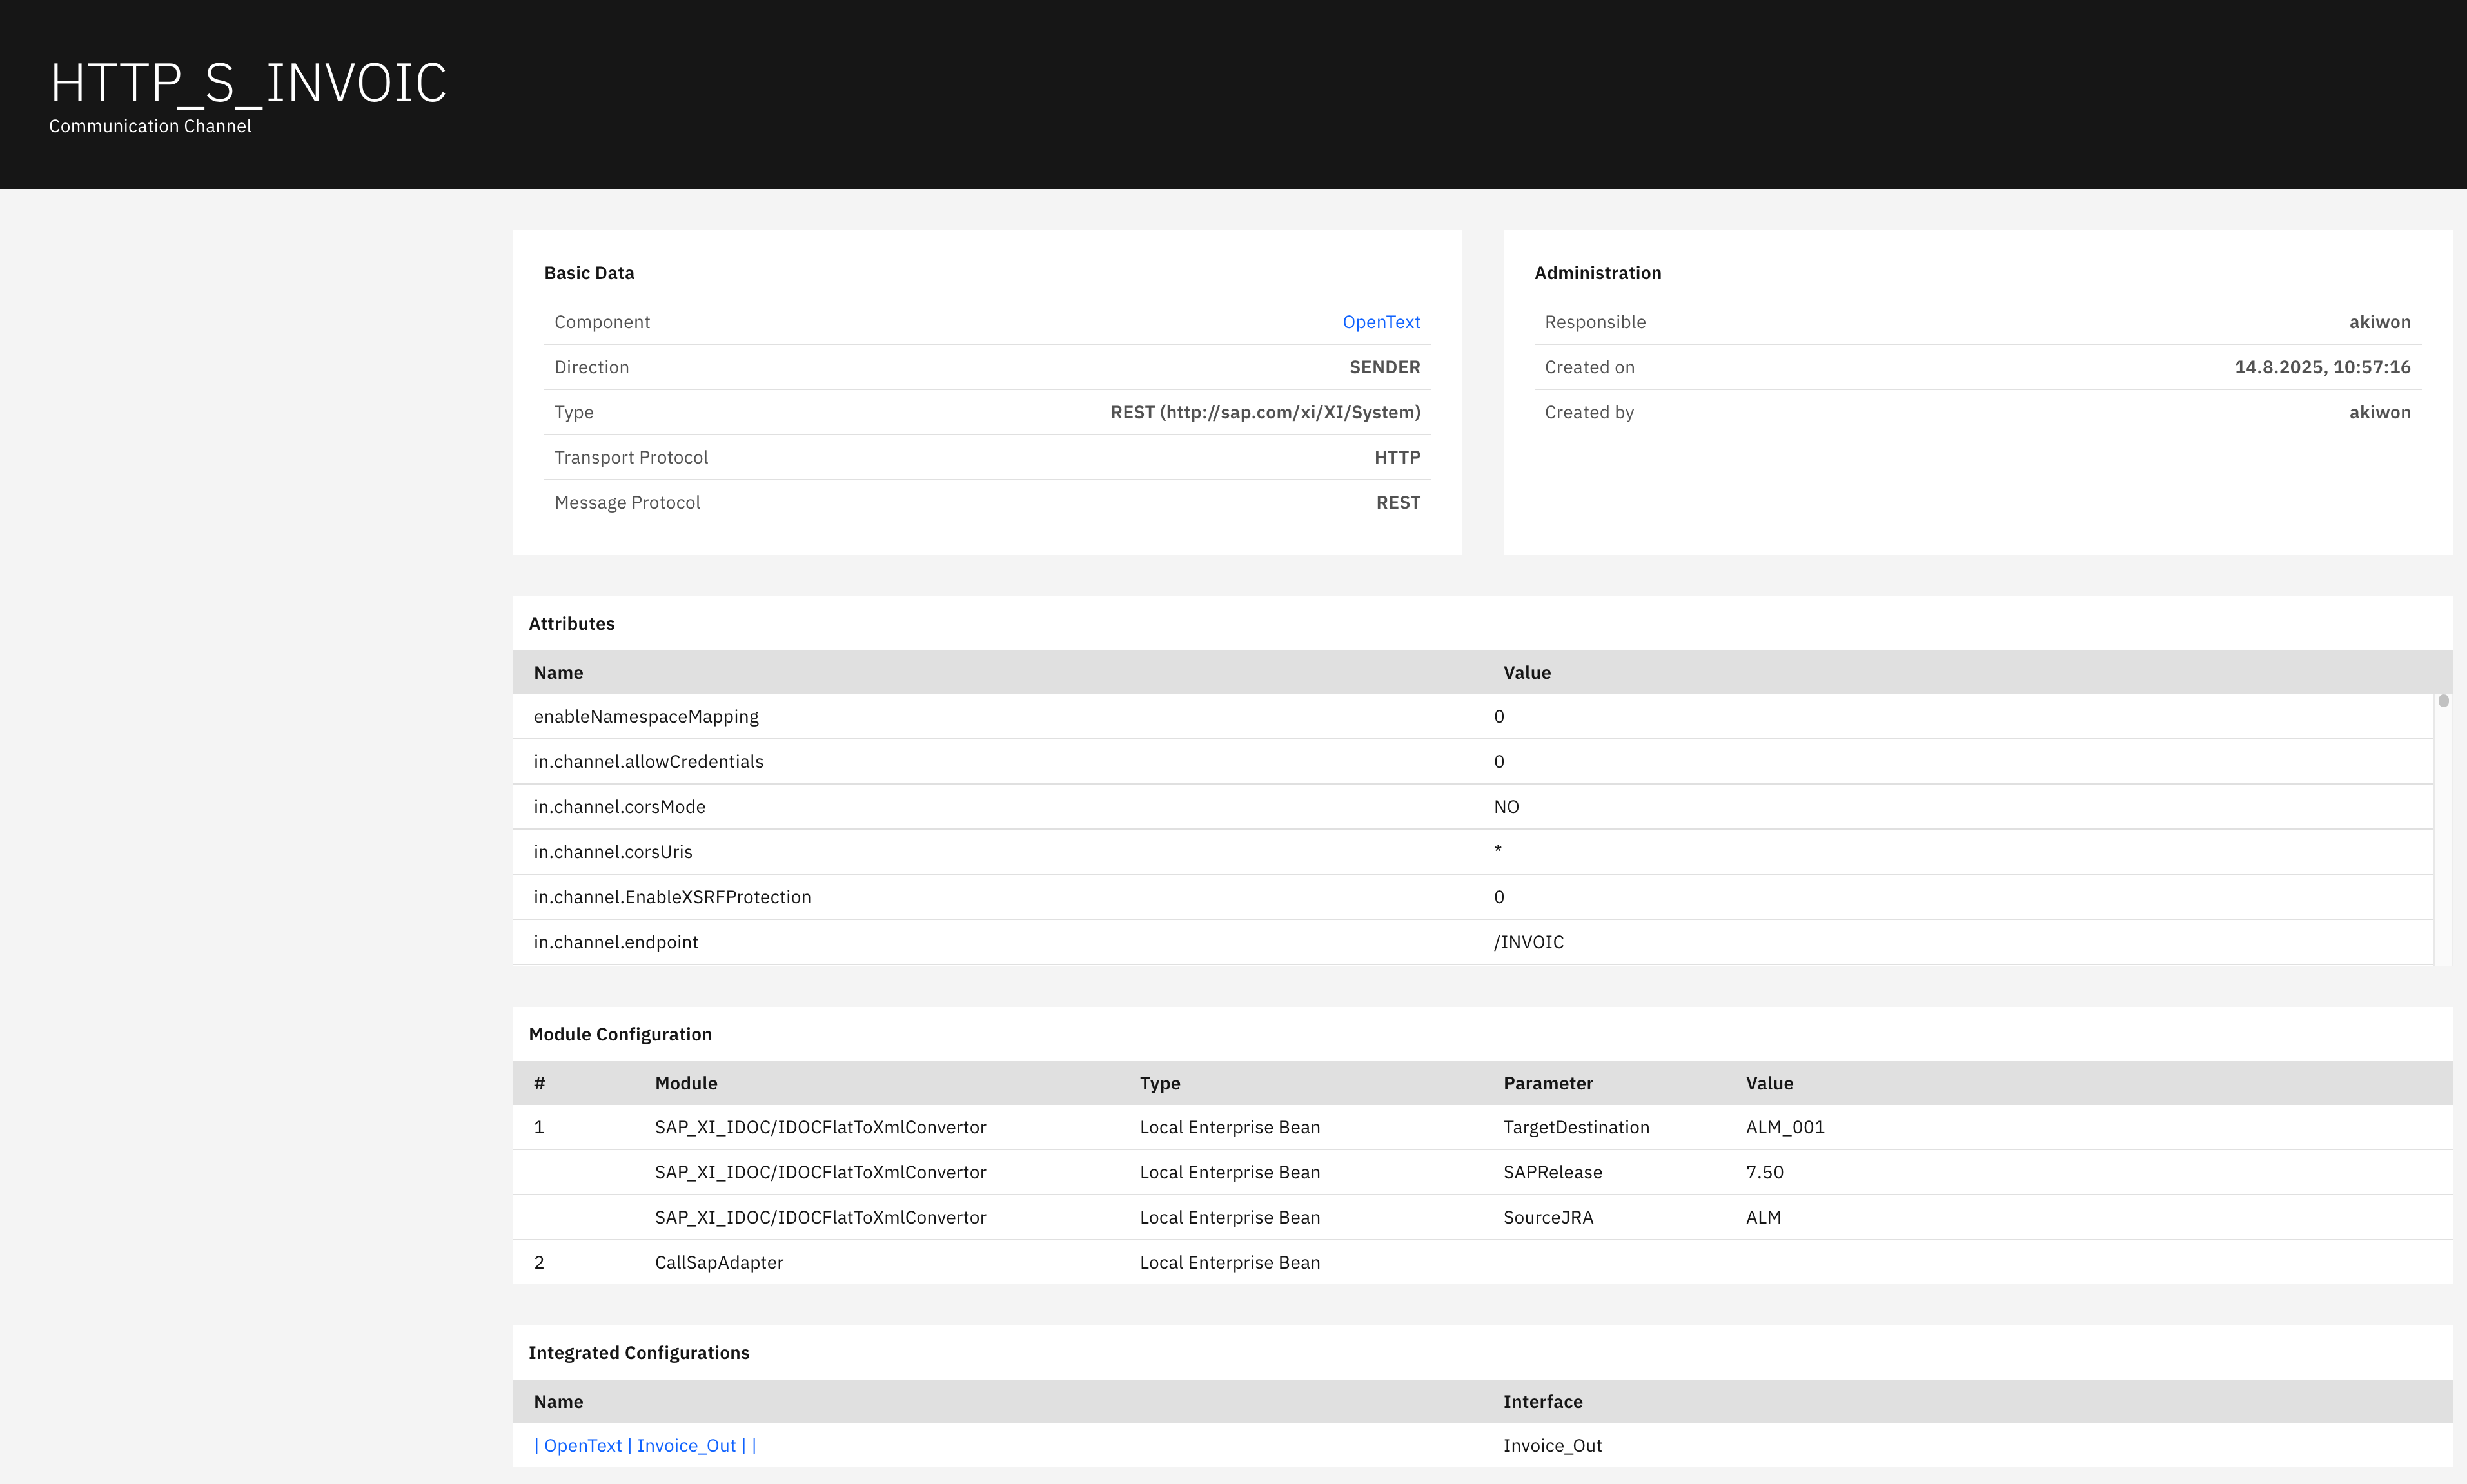Select the in.channel.corsMode attribute row
2467x1484 pixels.
[x=619, y=807]
